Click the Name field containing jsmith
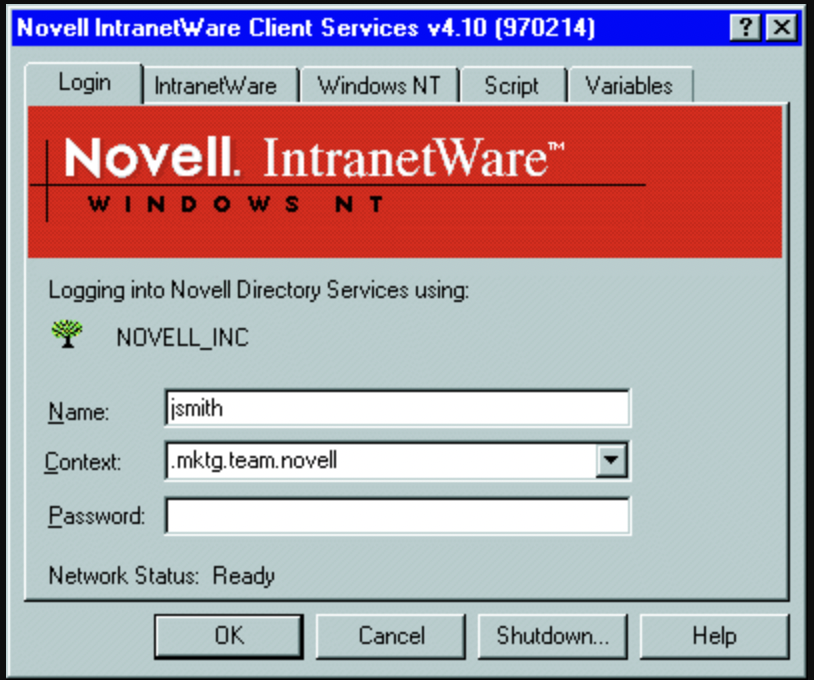Viewport: 814px width, 680px height. pyautogui.click(x=398, y=409)
